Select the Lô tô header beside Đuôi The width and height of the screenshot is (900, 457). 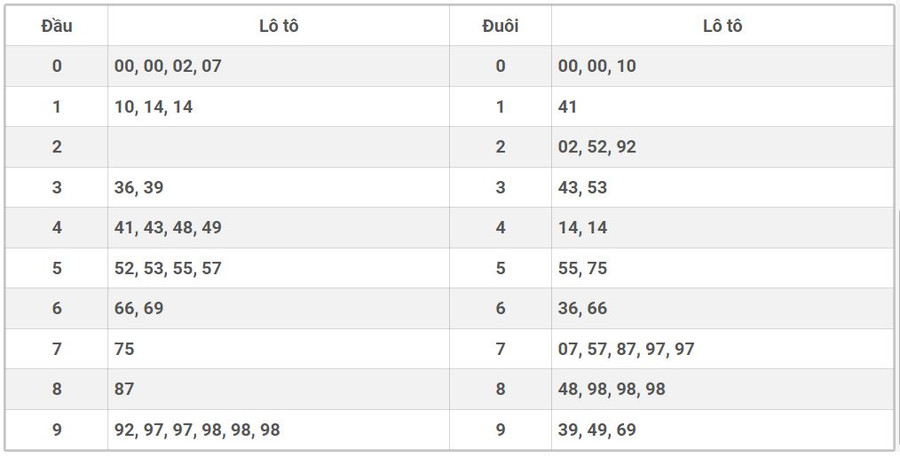pos(722,26)
